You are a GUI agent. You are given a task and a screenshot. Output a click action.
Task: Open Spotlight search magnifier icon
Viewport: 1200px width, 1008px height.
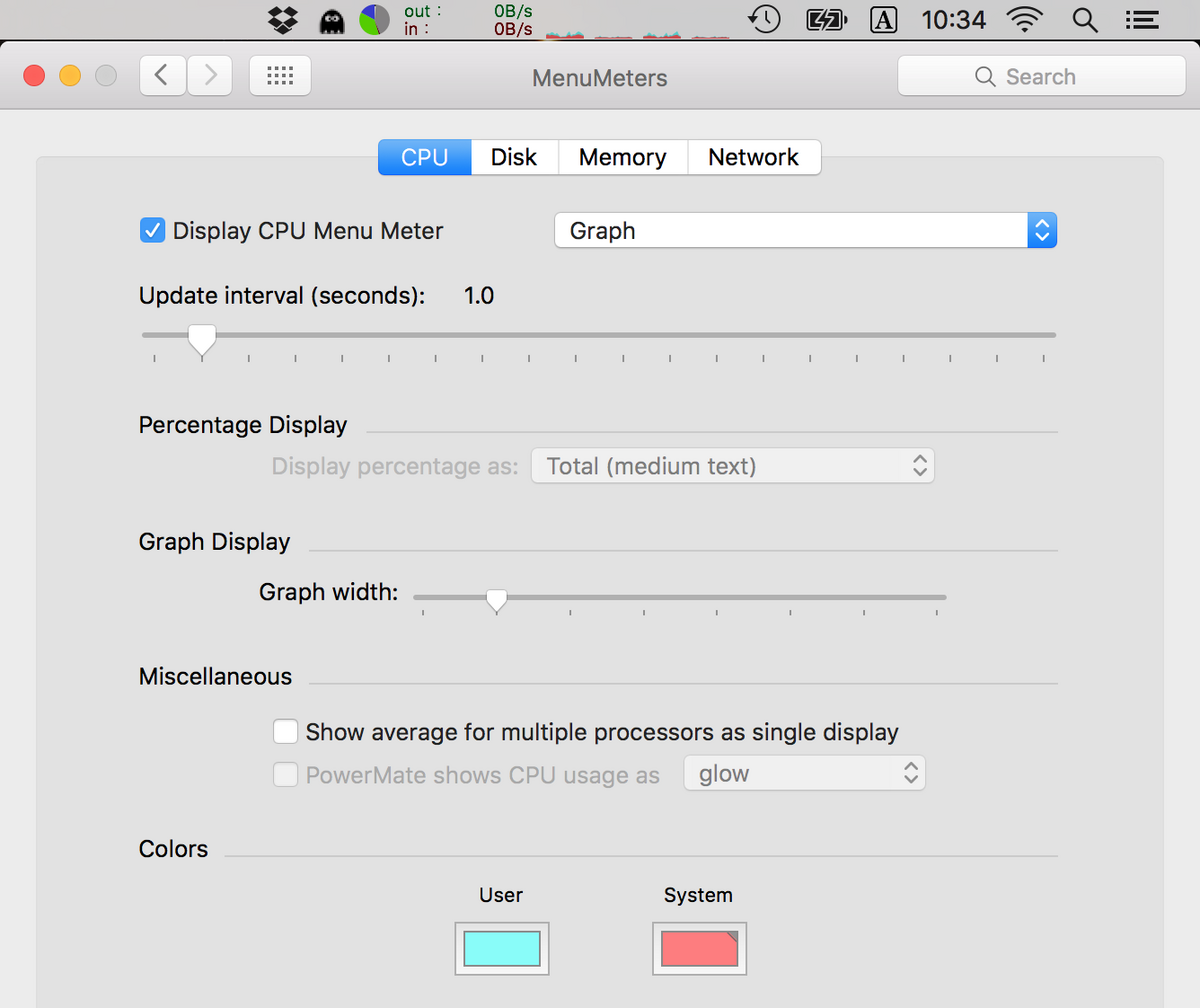coord(1084,19)
